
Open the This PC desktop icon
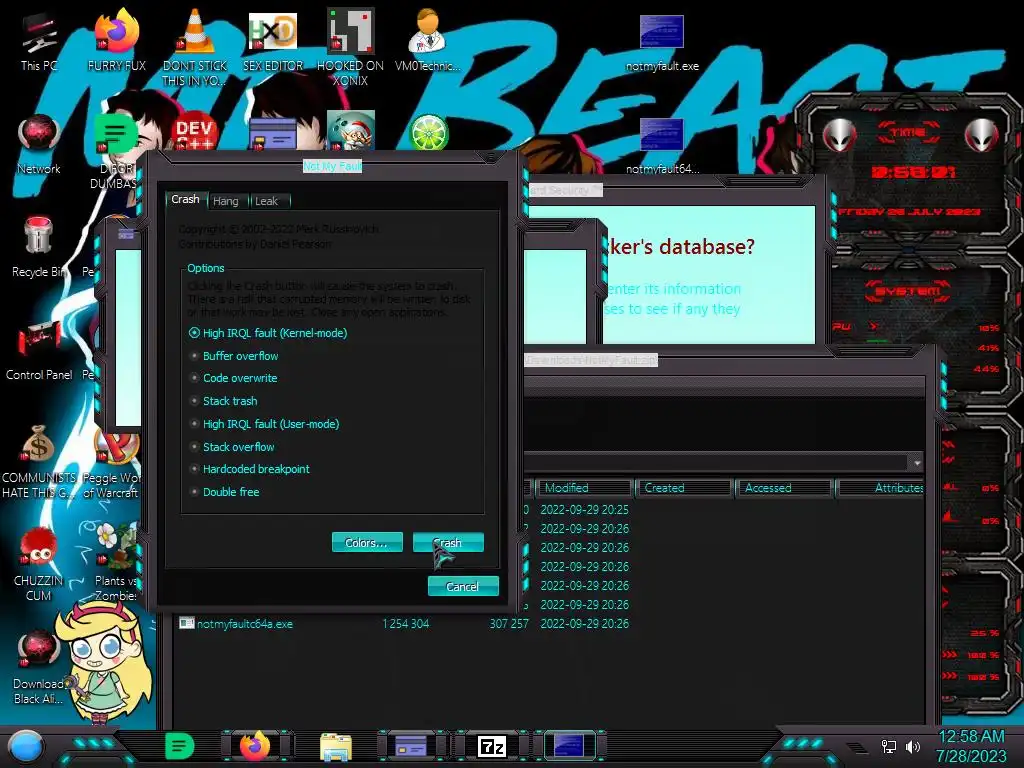(39, 42)
